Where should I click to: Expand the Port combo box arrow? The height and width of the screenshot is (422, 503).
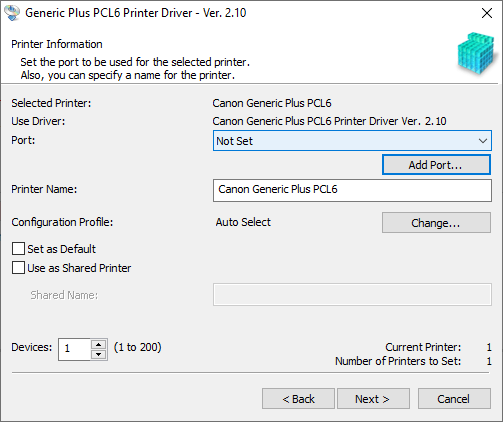coord(483,141)
